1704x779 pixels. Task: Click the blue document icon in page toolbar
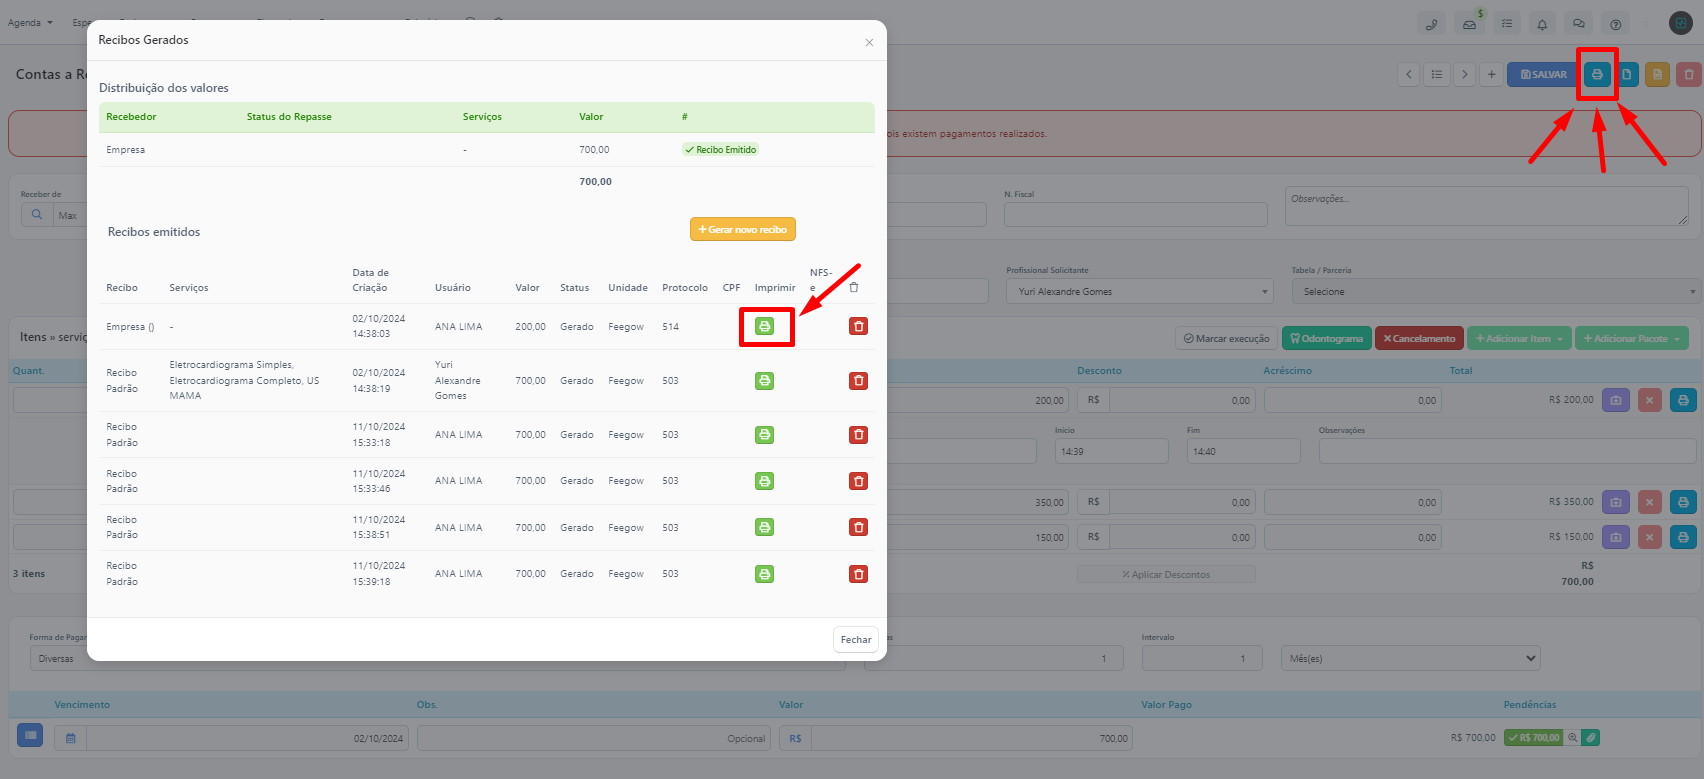tap(1627, 74)
